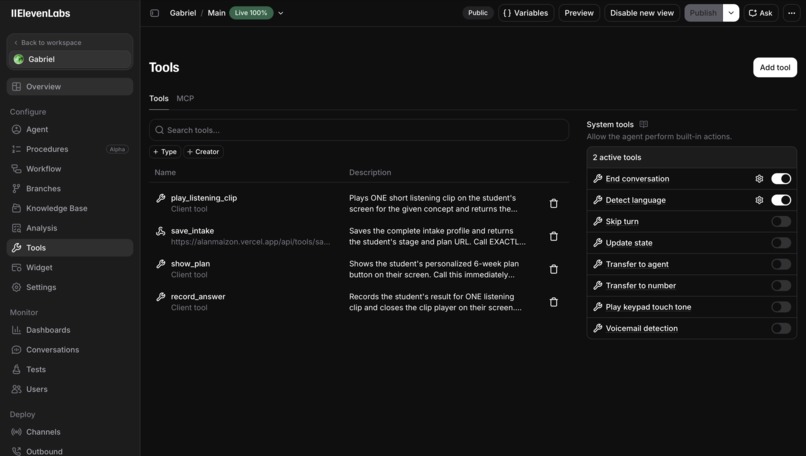
Task: Open Detect language settings gear
Action: click(x=759, y=200)
